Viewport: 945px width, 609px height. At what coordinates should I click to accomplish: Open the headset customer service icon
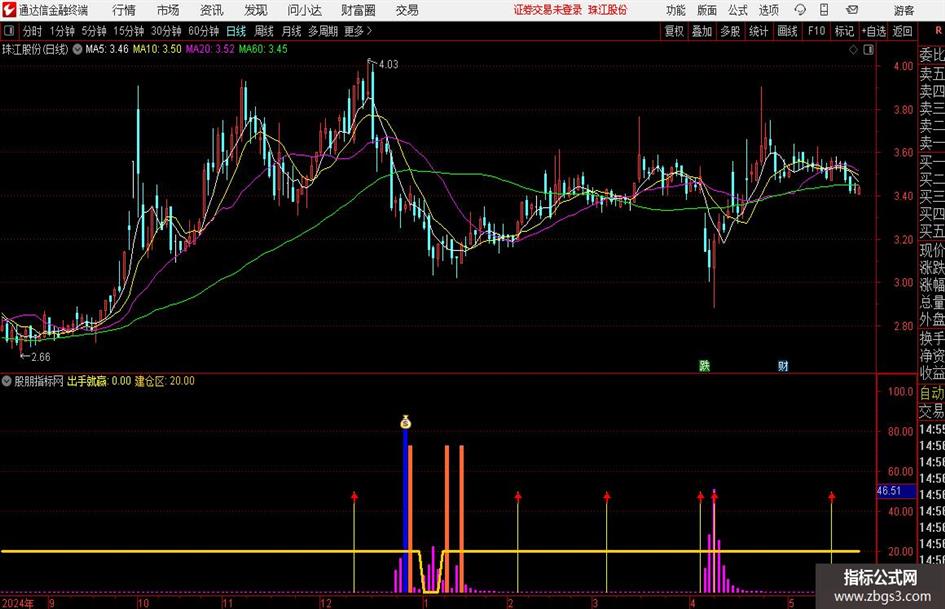coord(800,10)
